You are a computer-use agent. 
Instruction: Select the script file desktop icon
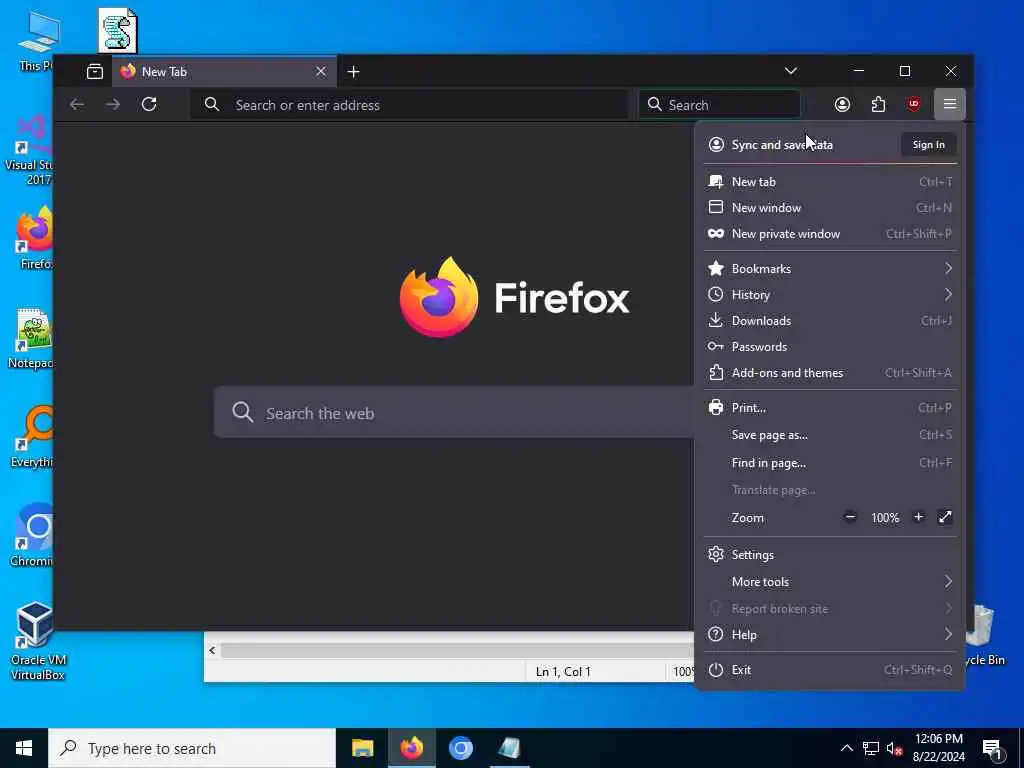click(x=118, y=31)
